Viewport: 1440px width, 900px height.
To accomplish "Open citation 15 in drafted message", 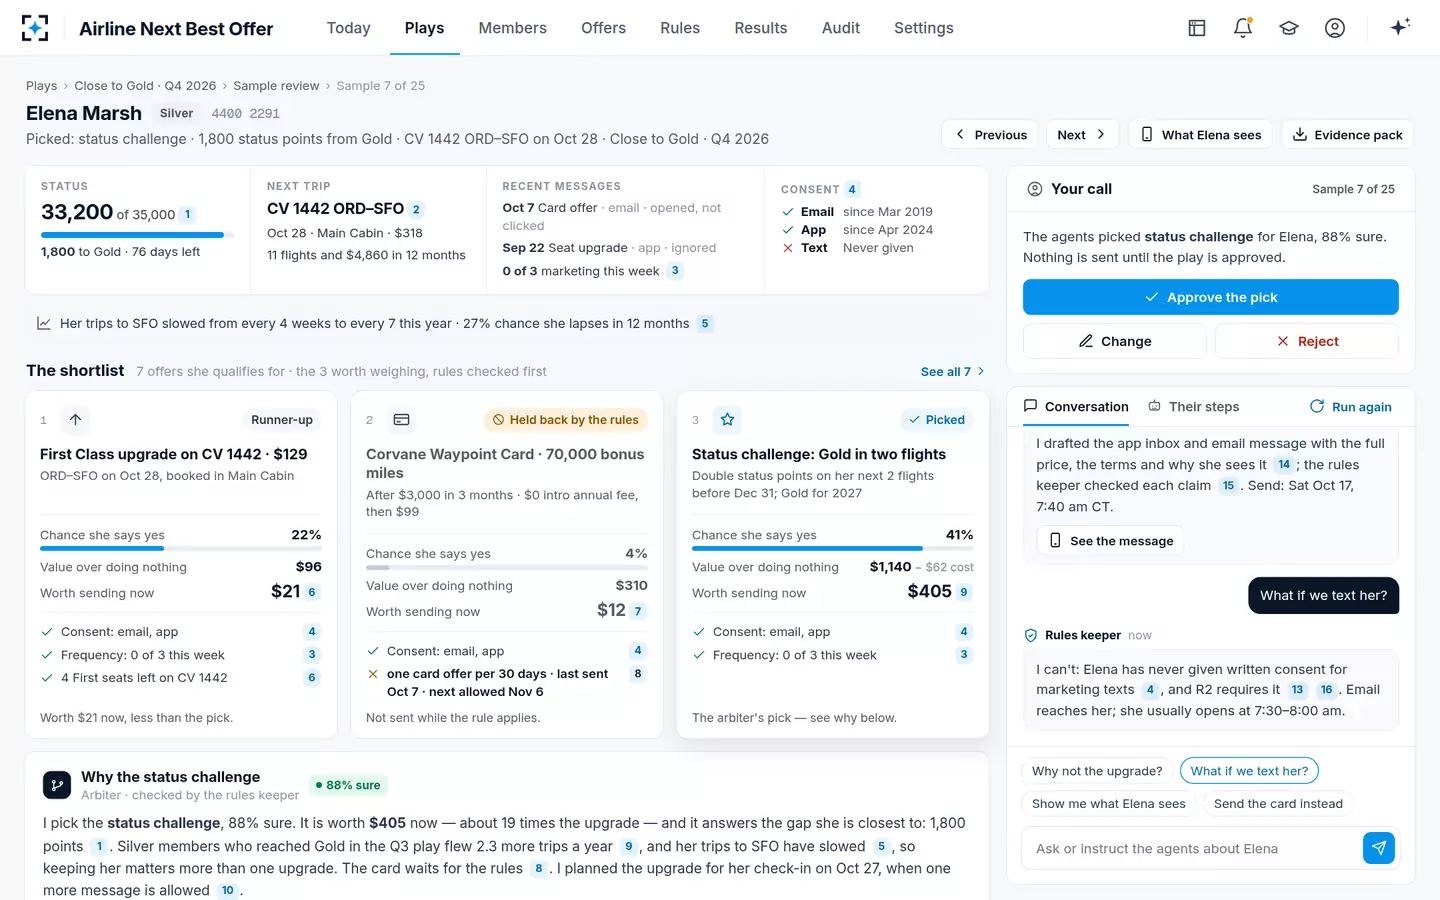I will pyautogui.click(x=1228, y=486).
